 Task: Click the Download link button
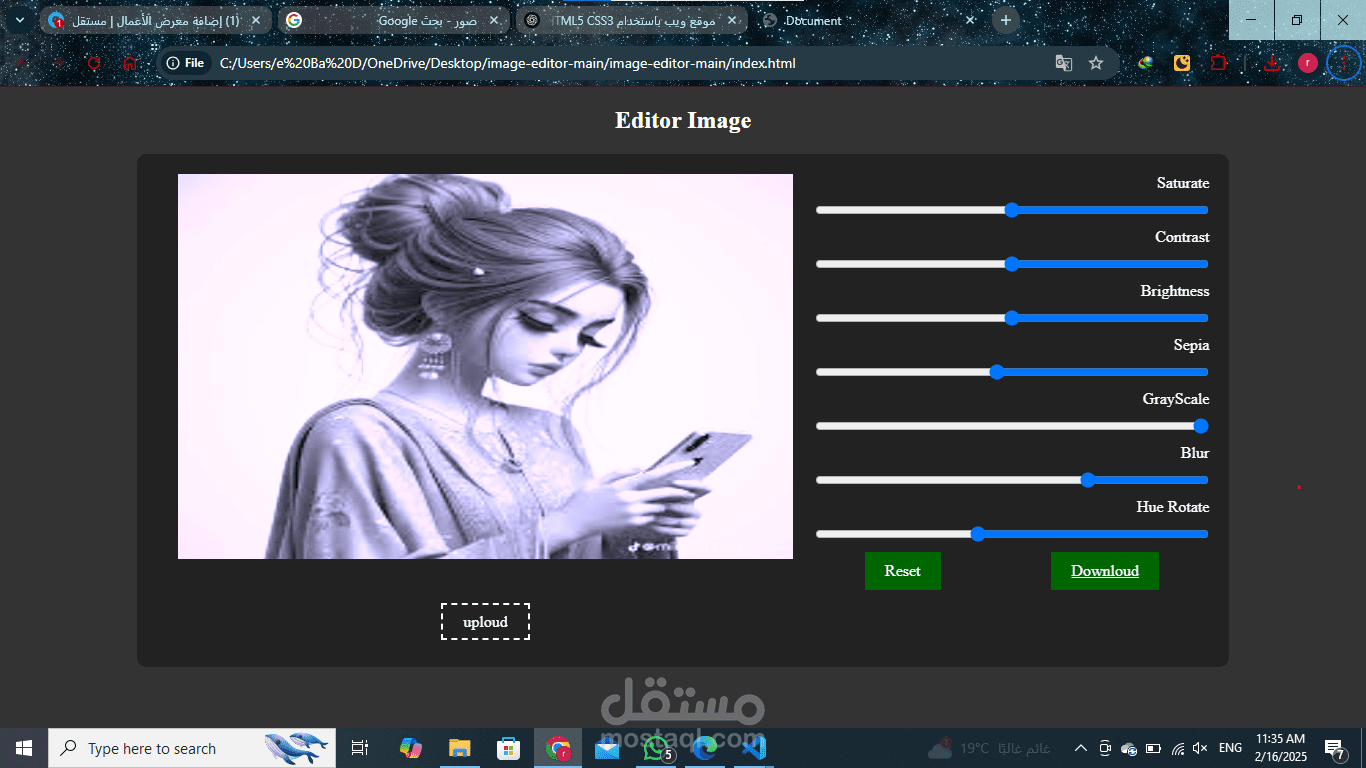click(1105, 571)
